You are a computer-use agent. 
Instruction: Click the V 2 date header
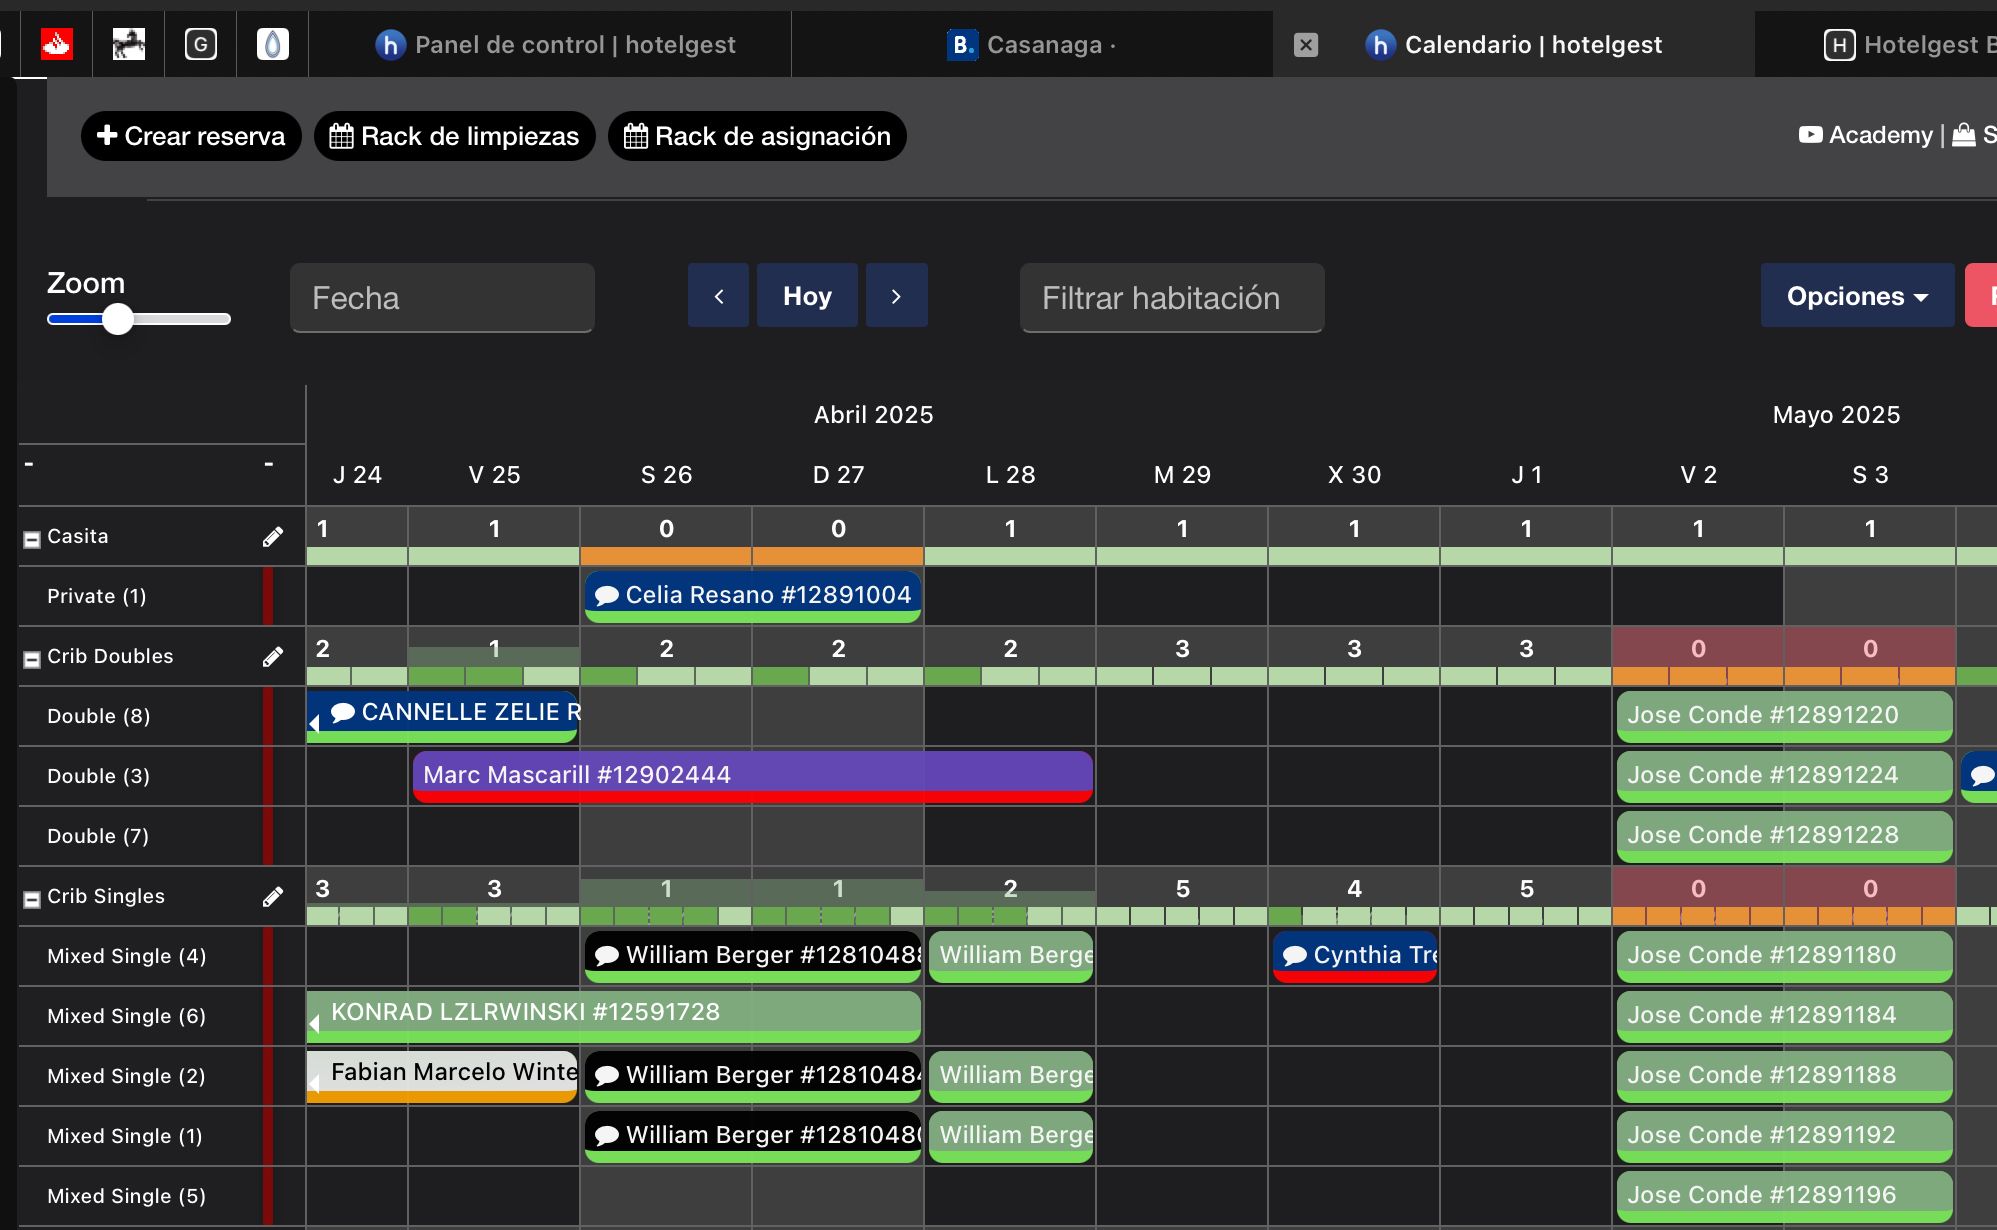click(x=1698, y=475)
